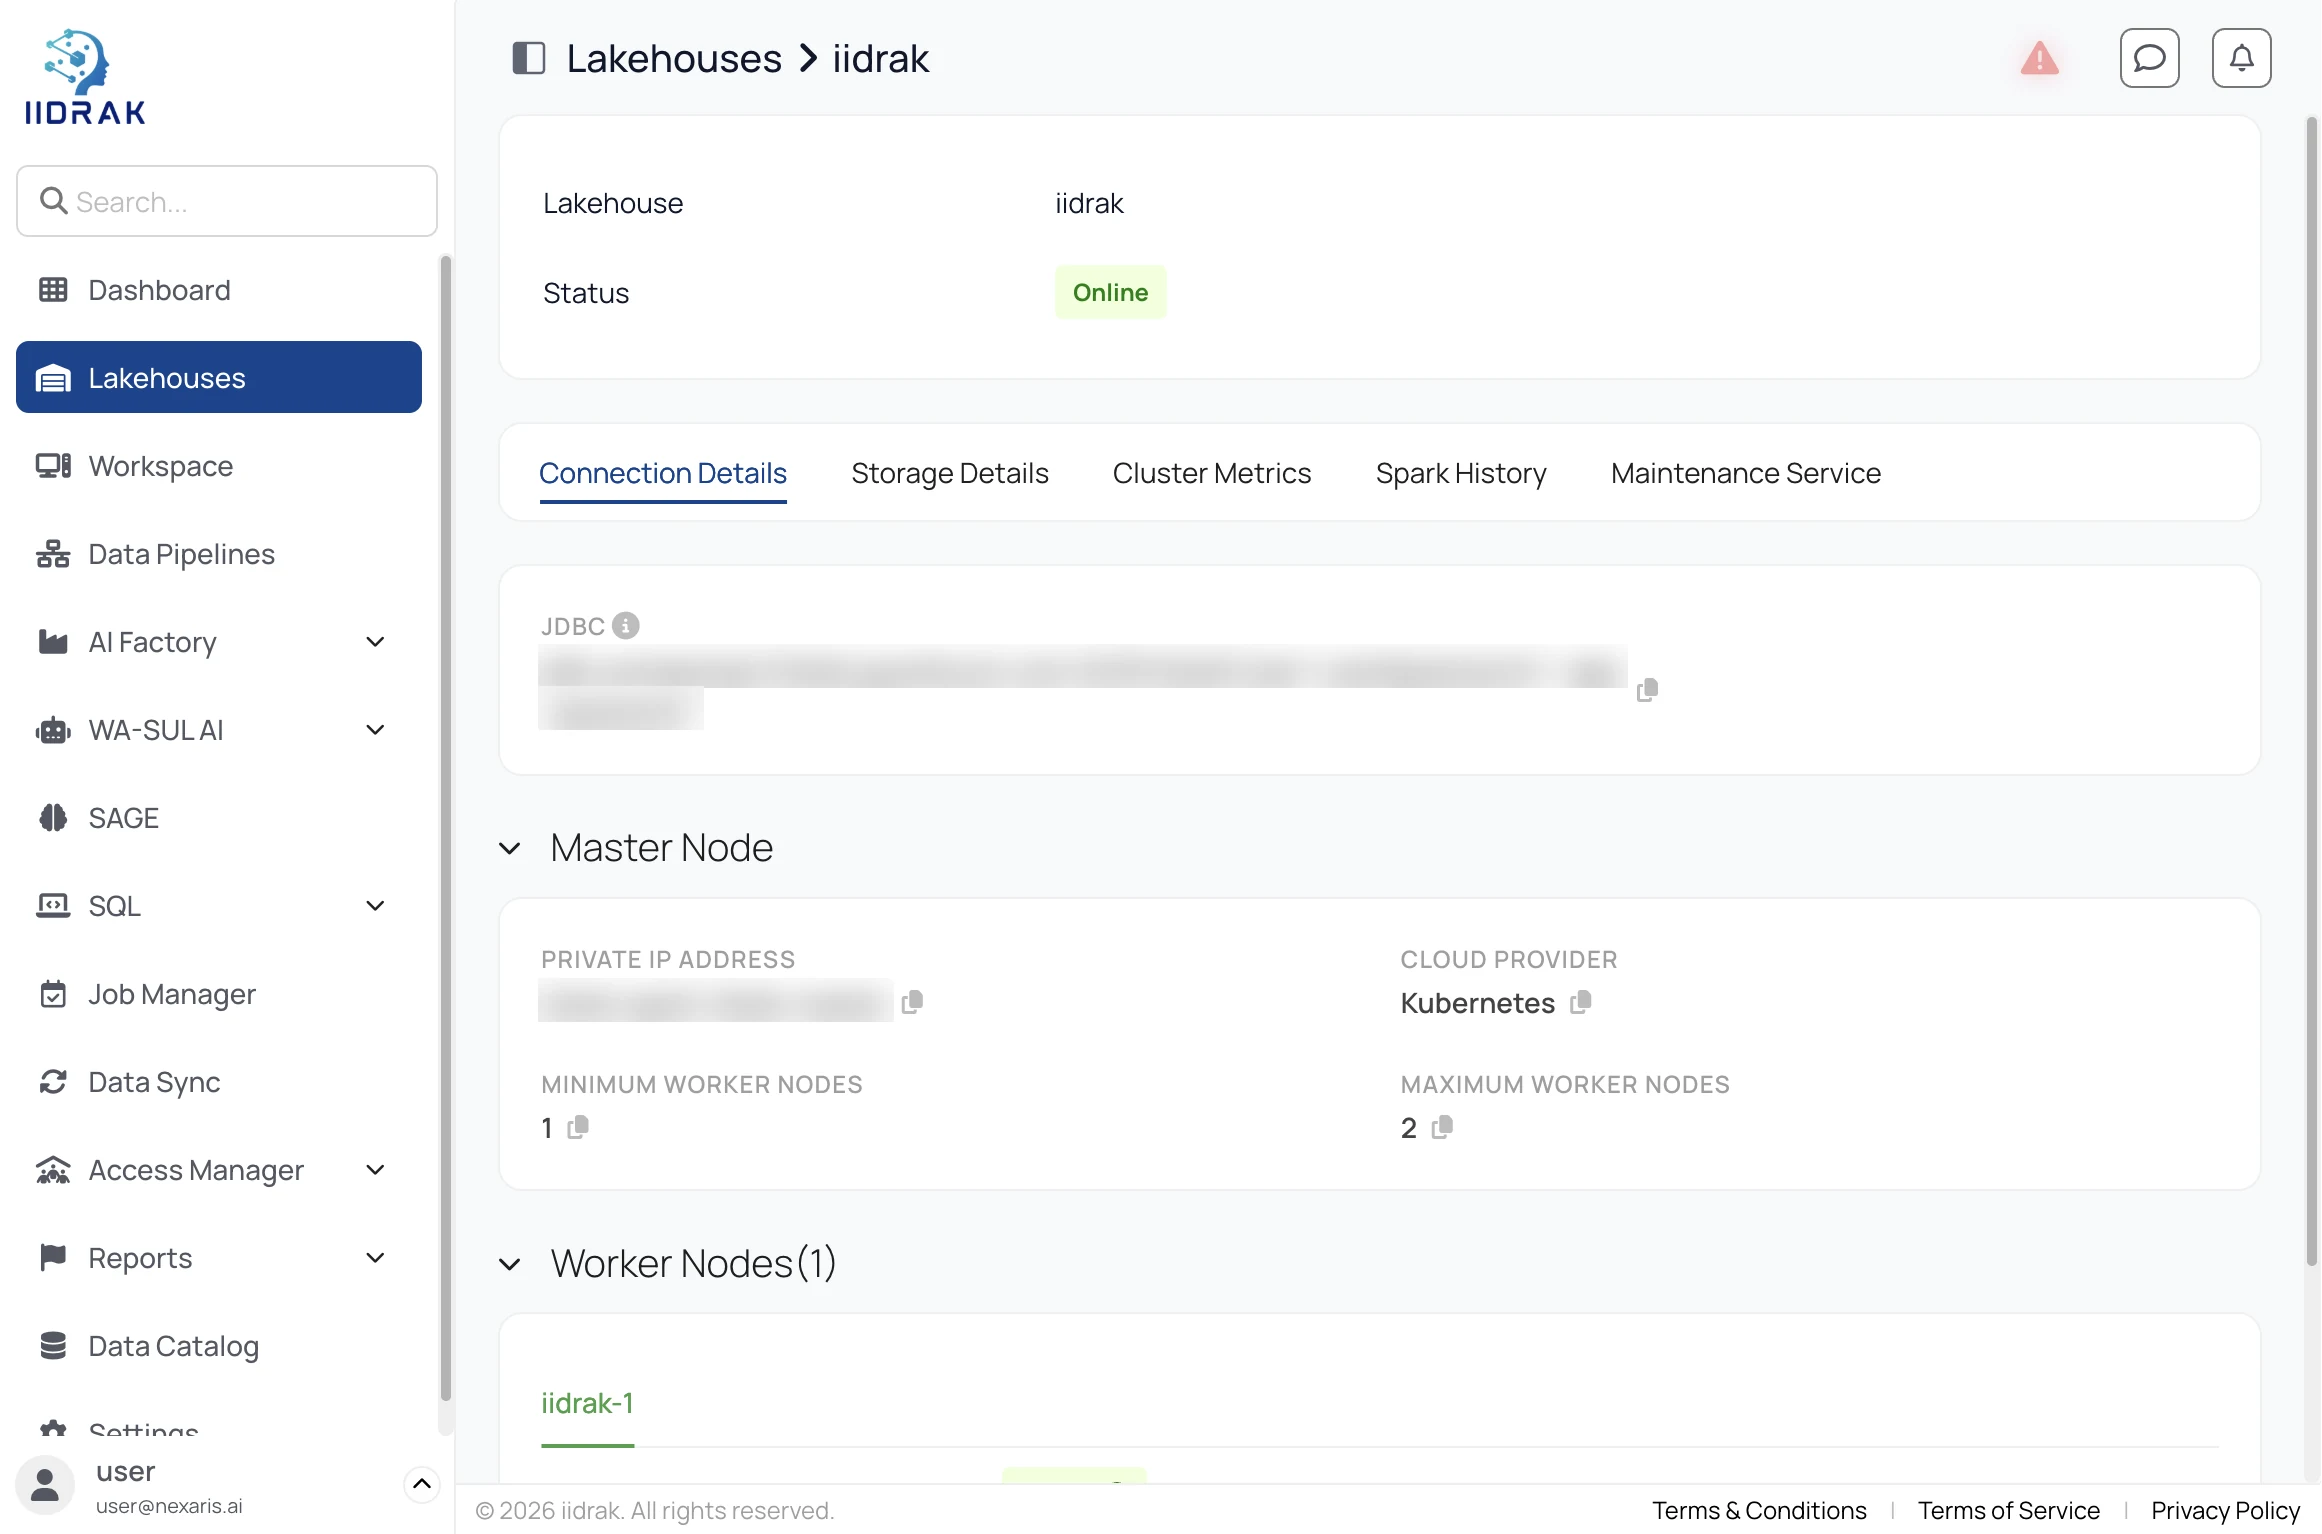2322x1534 pixels.
Task: Copy the private IP address
Action: (x=912, y=1001)
